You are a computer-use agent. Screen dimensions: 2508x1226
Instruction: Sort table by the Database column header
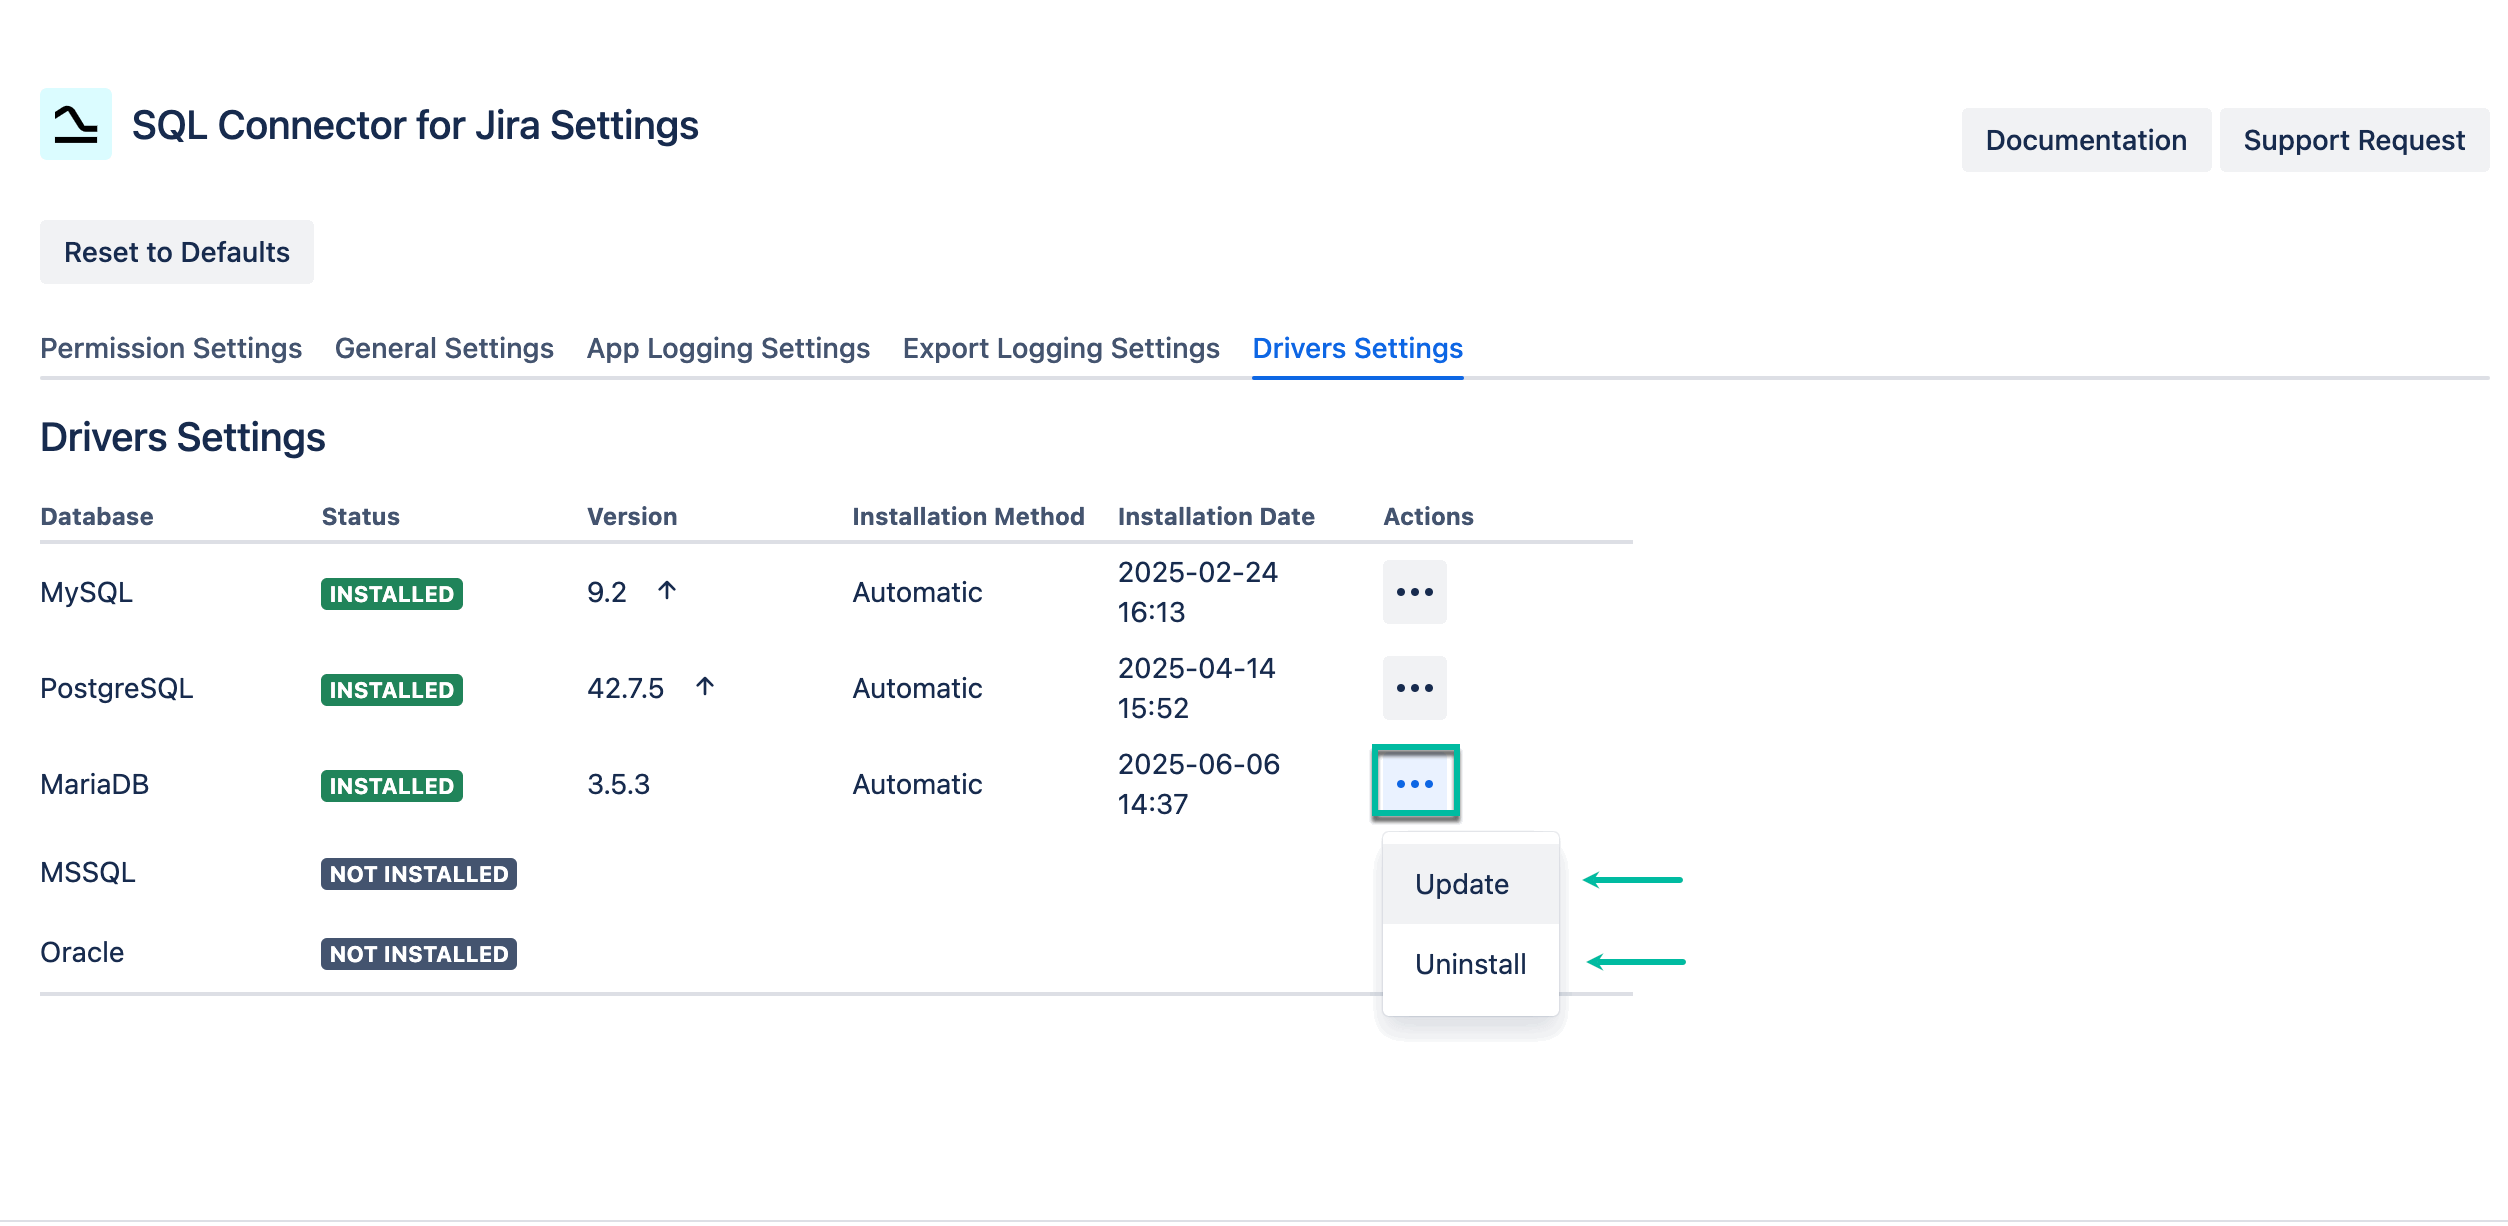click(96, 515)
